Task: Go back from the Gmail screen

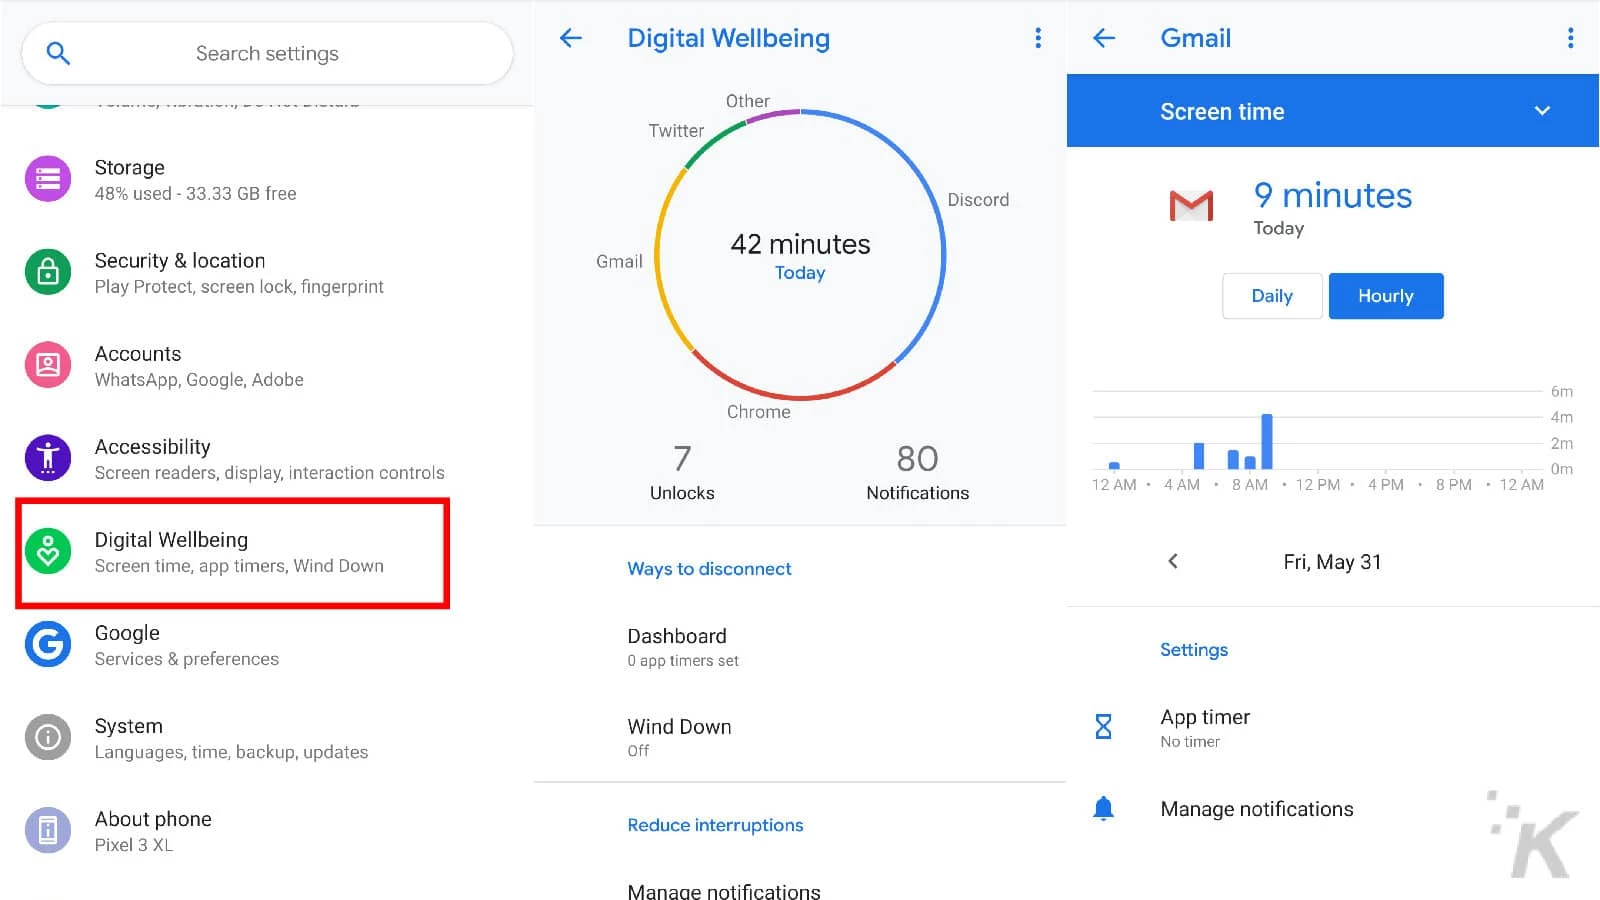Action: click(1104, 38)
